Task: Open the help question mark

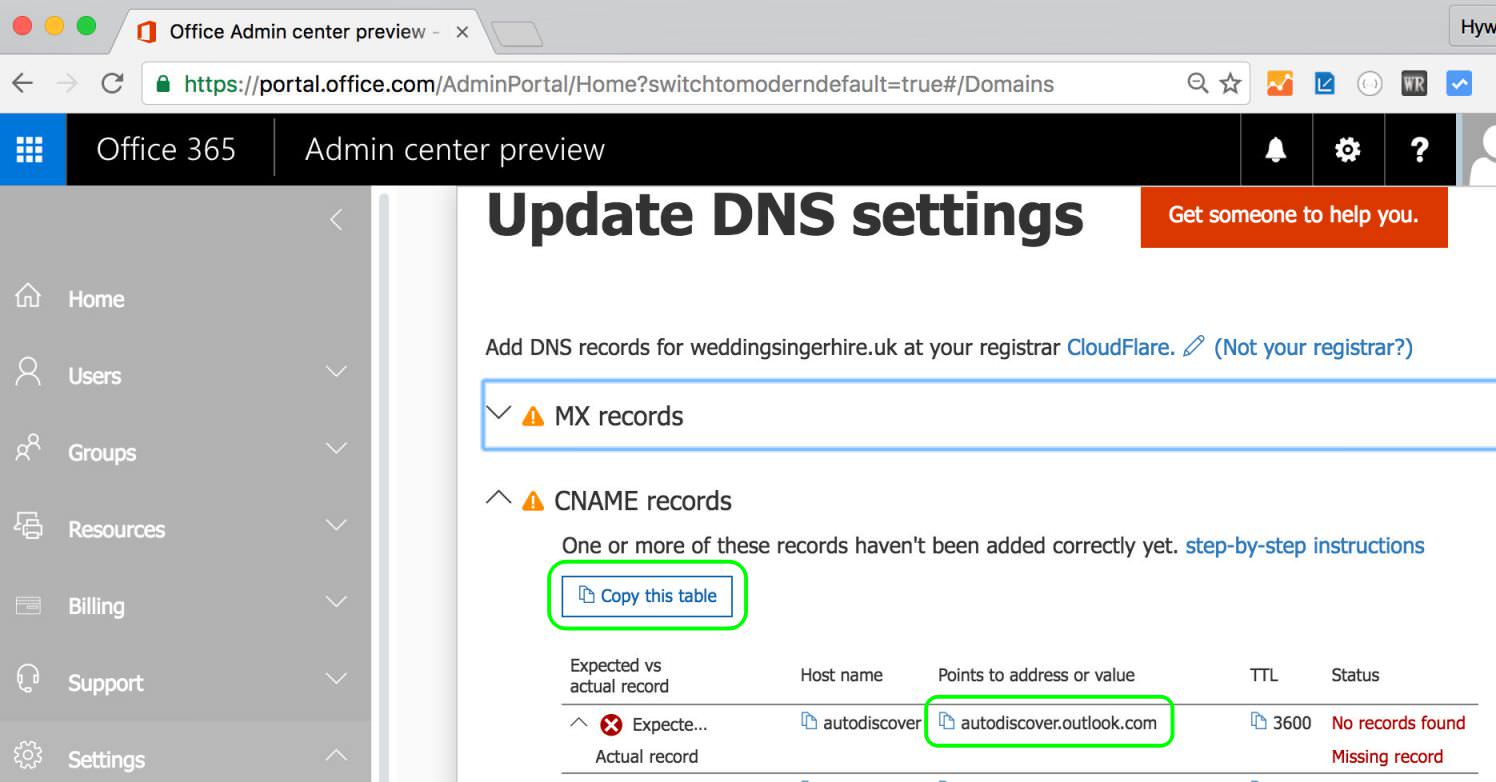Action: tap(1419, 150)
